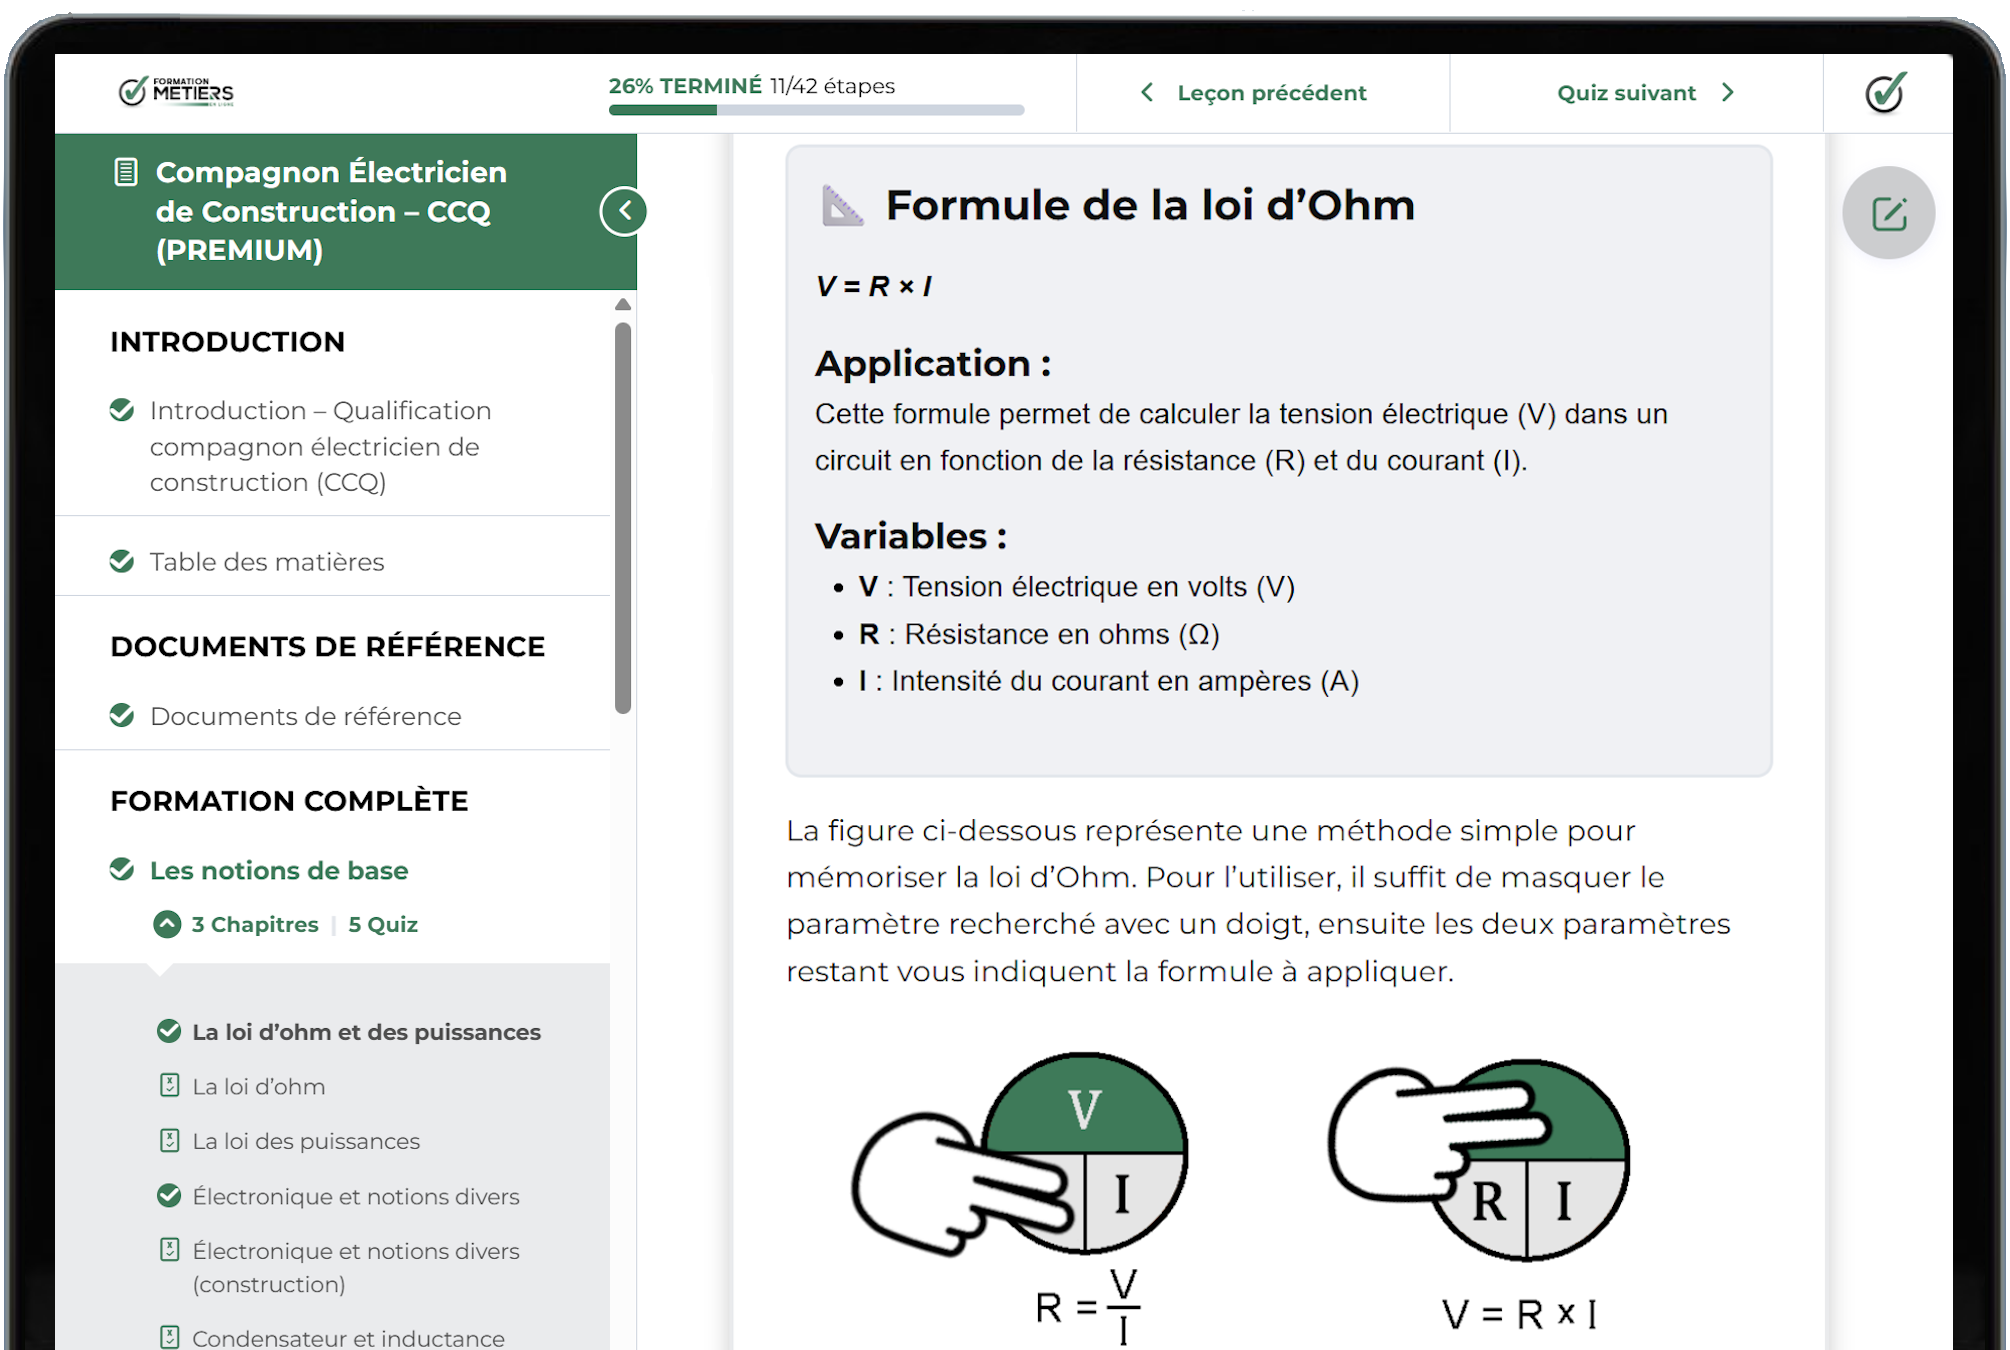Click the quiz icon beside La loi d'ohm

[170, 1085]
